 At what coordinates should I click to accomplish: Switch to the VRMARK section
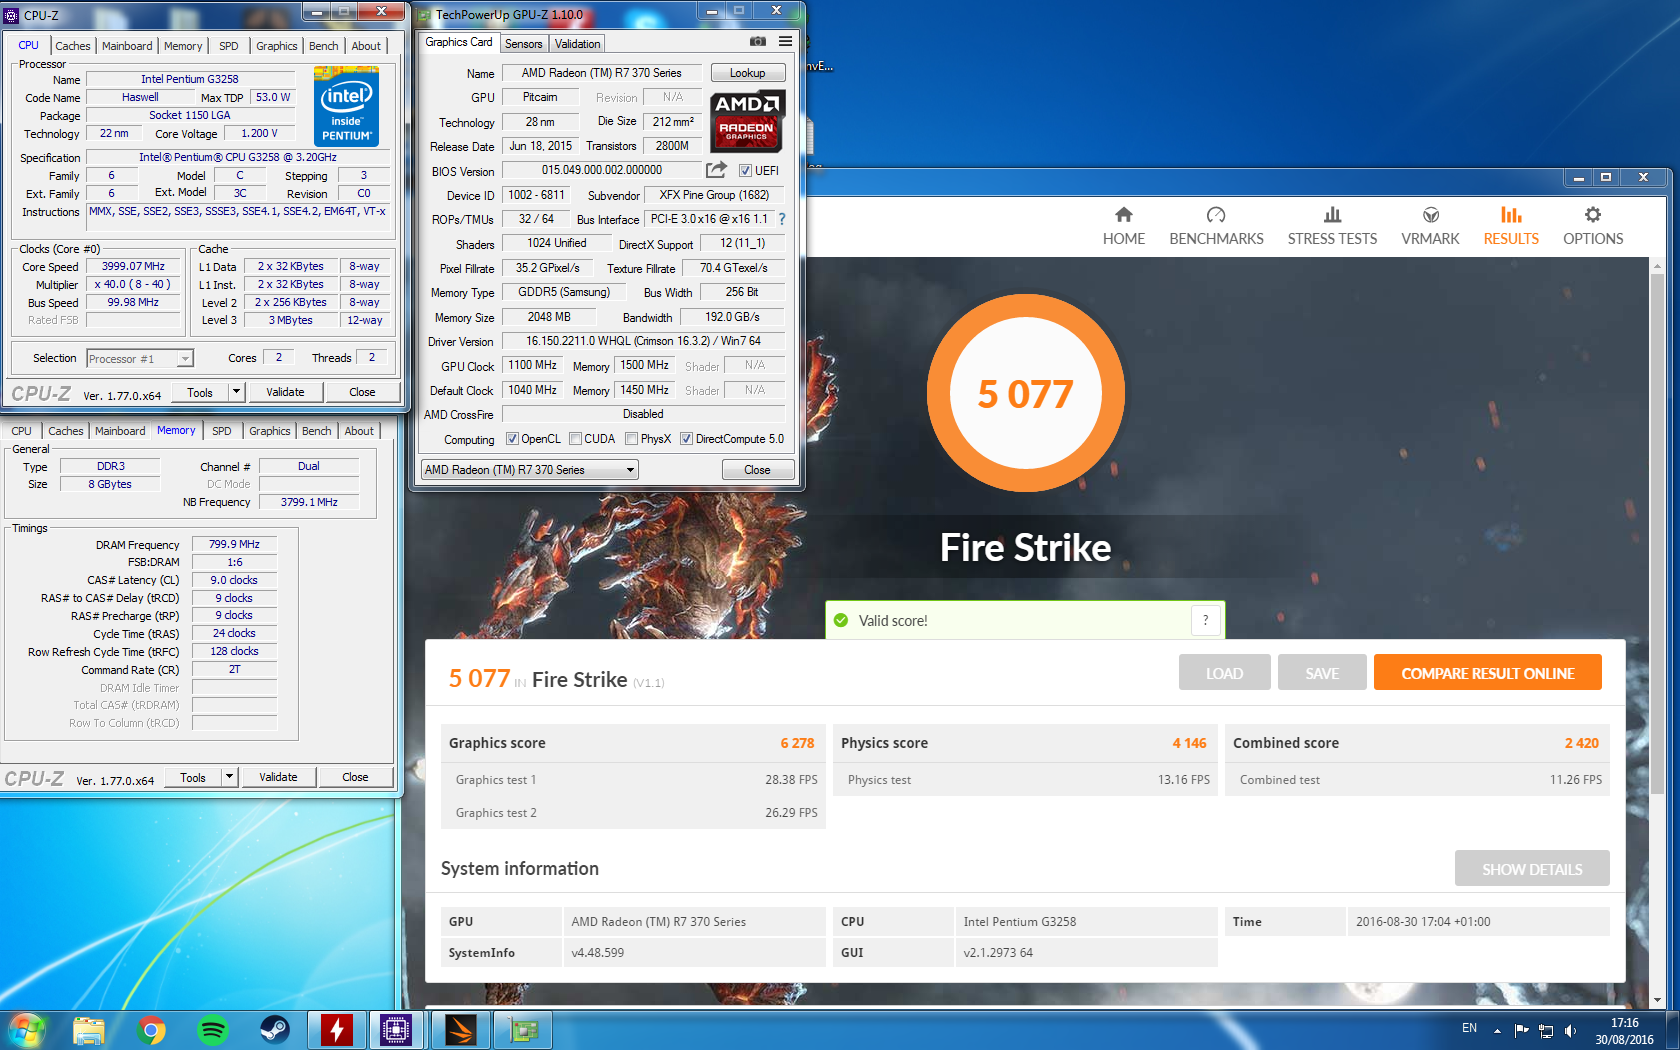[1430, 226]
